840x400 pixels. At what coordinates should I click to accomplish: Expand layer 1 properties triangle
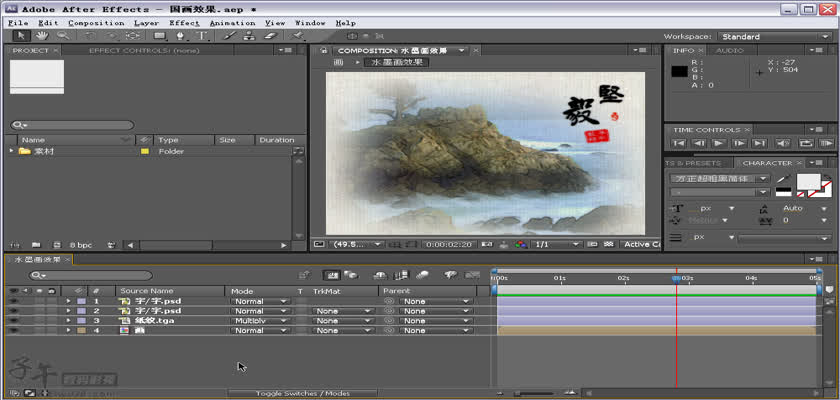pos(68,301)
